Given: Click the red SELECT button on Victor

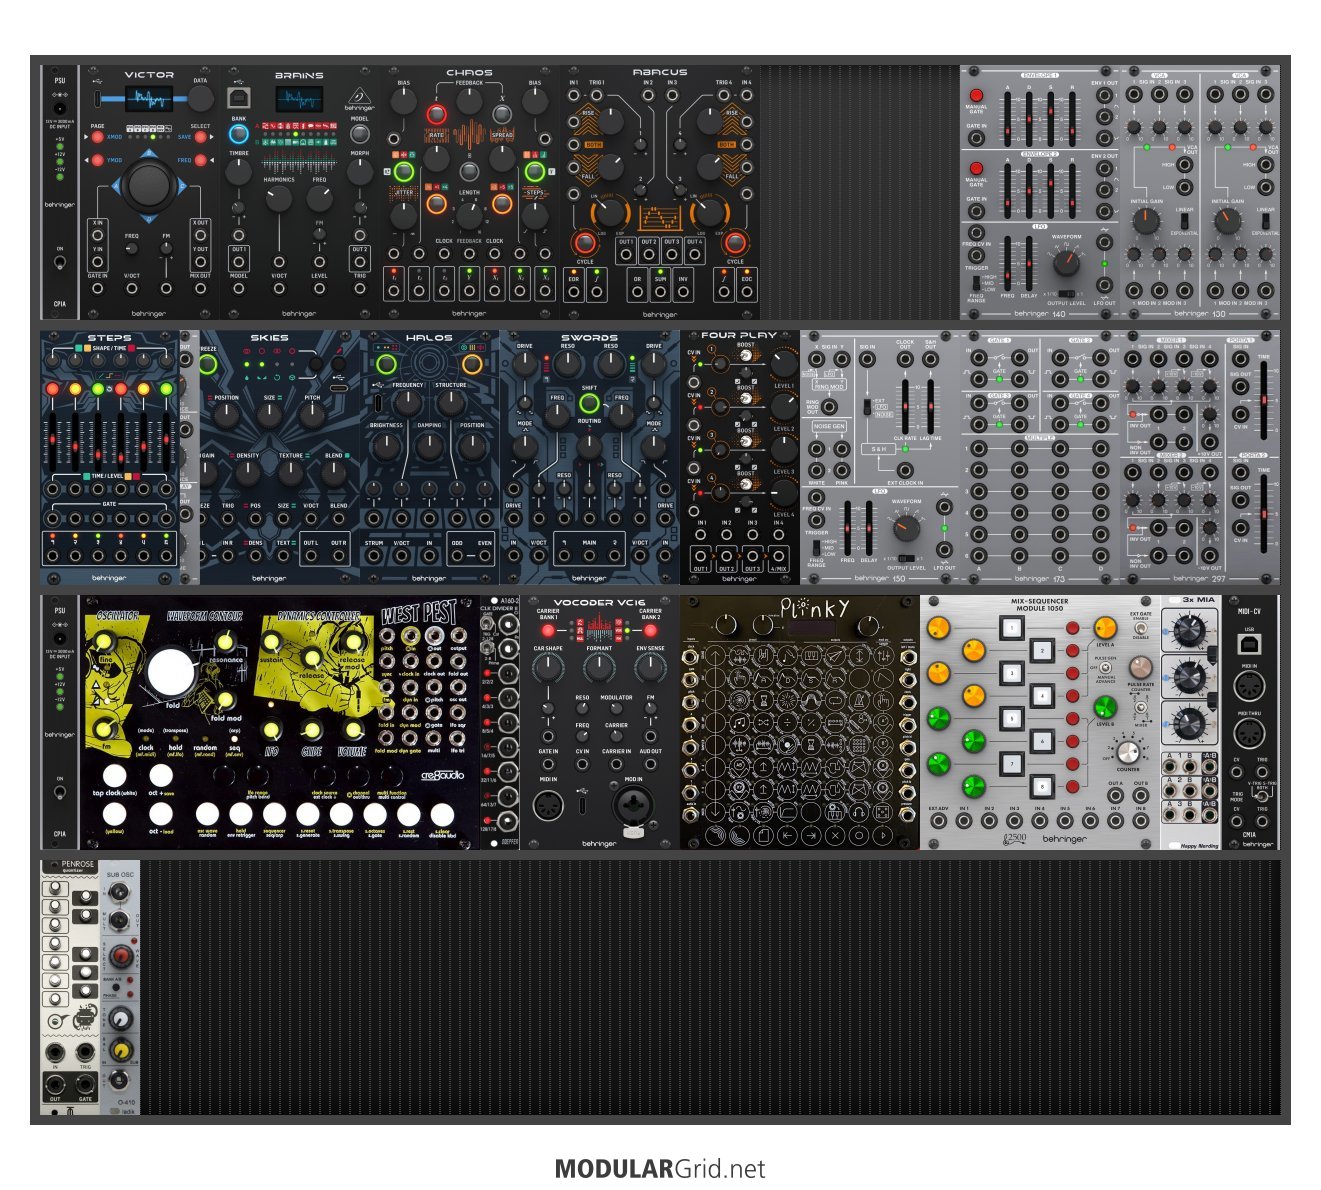Looking at the screenshot, I should [200, 137].
